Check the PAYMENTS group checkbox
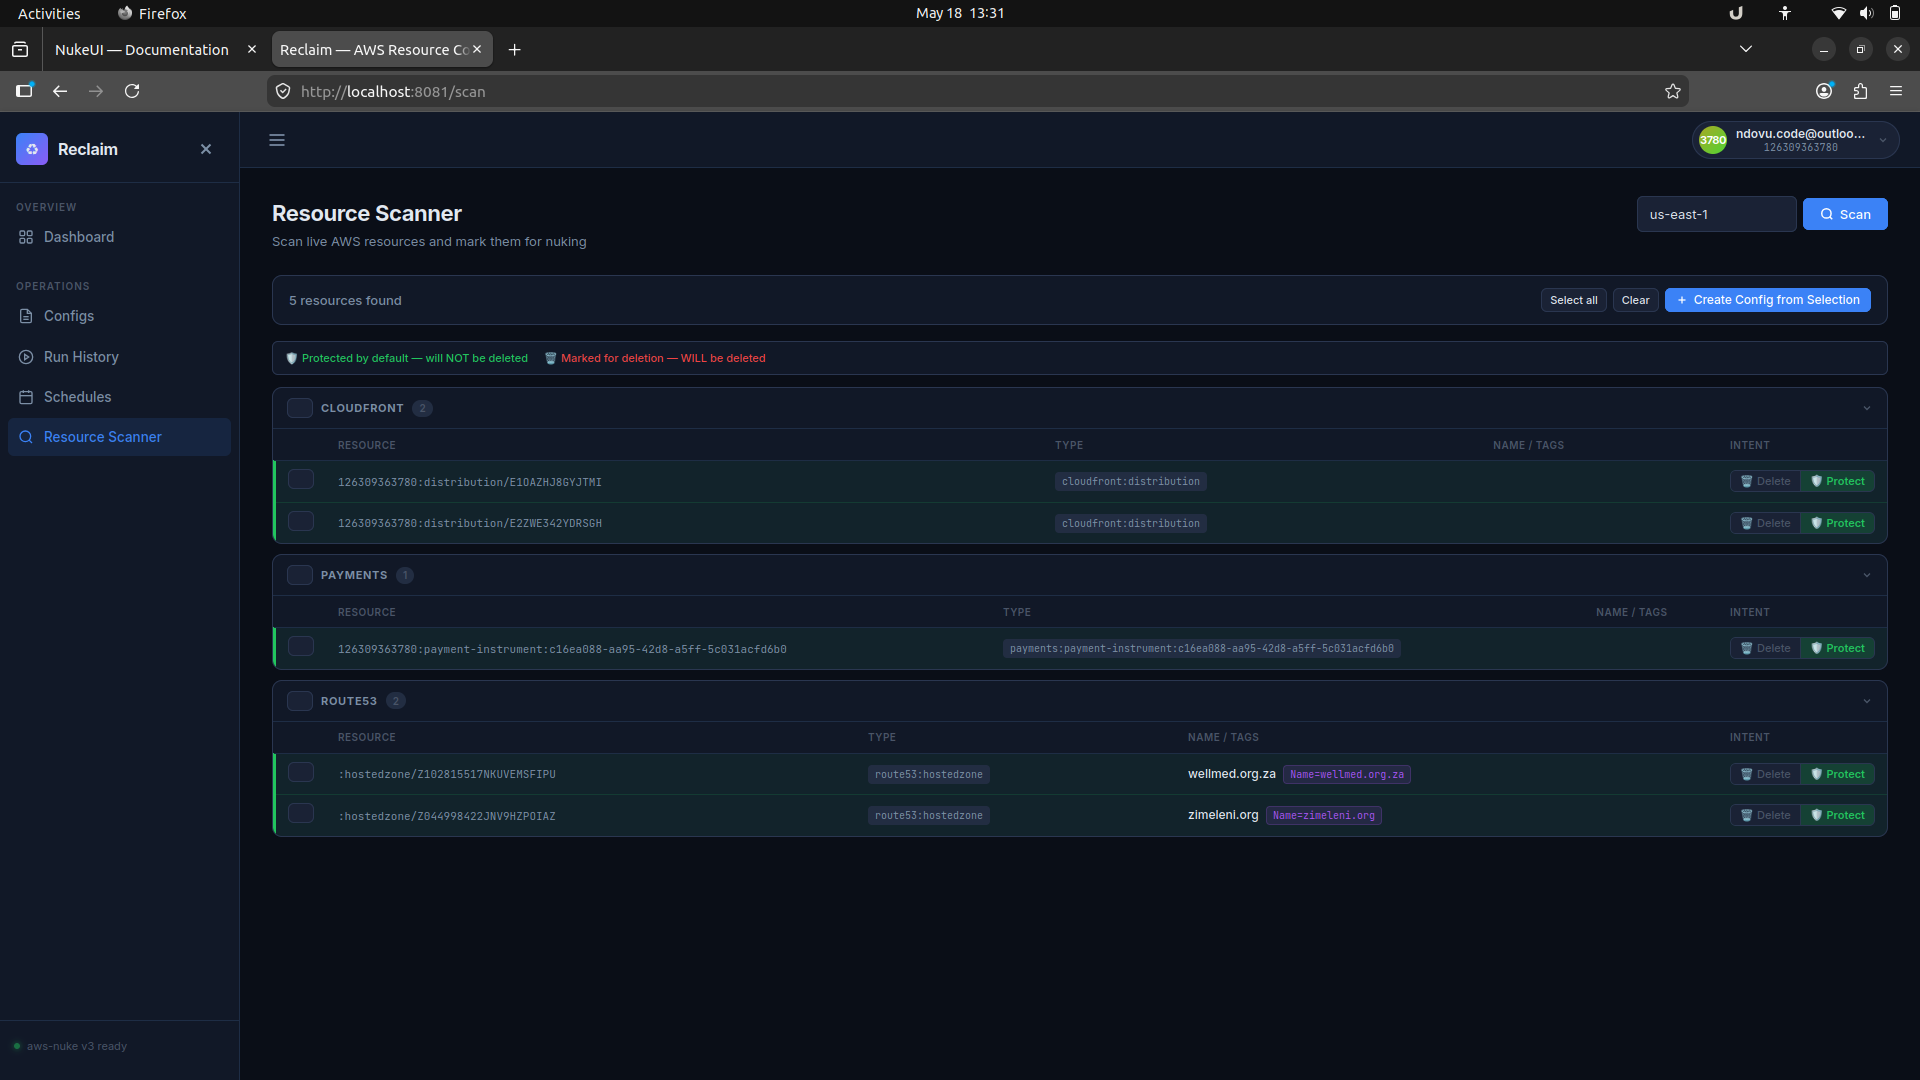1920x1080 pixels. pos(300,575)
